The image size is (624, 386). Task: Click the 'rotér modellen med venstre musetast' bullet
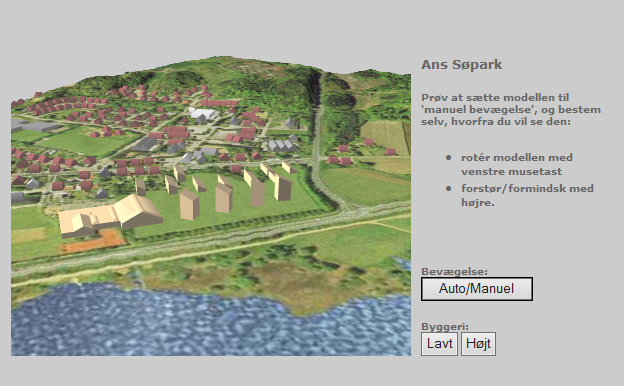pos(517,164)
